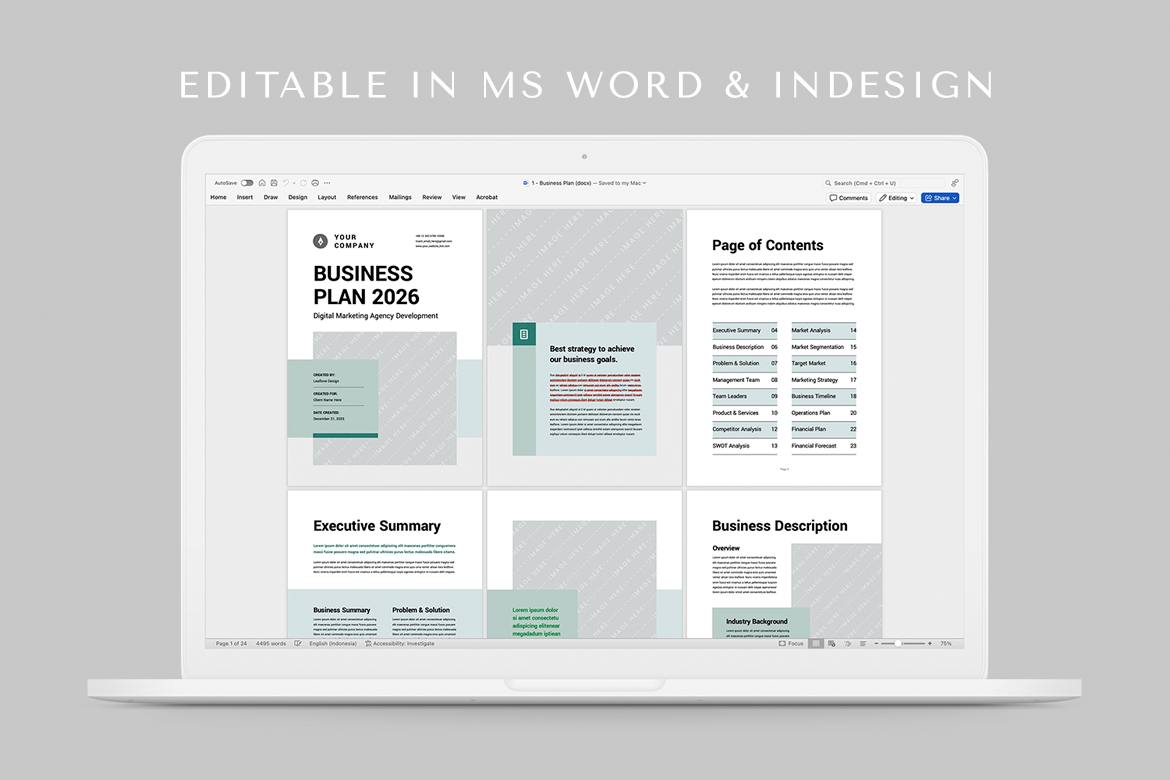The height and width of the screenshot is (780, 1170).
Task: Click Accessibility: Investigate in the status bar
Action: point(400,644)
